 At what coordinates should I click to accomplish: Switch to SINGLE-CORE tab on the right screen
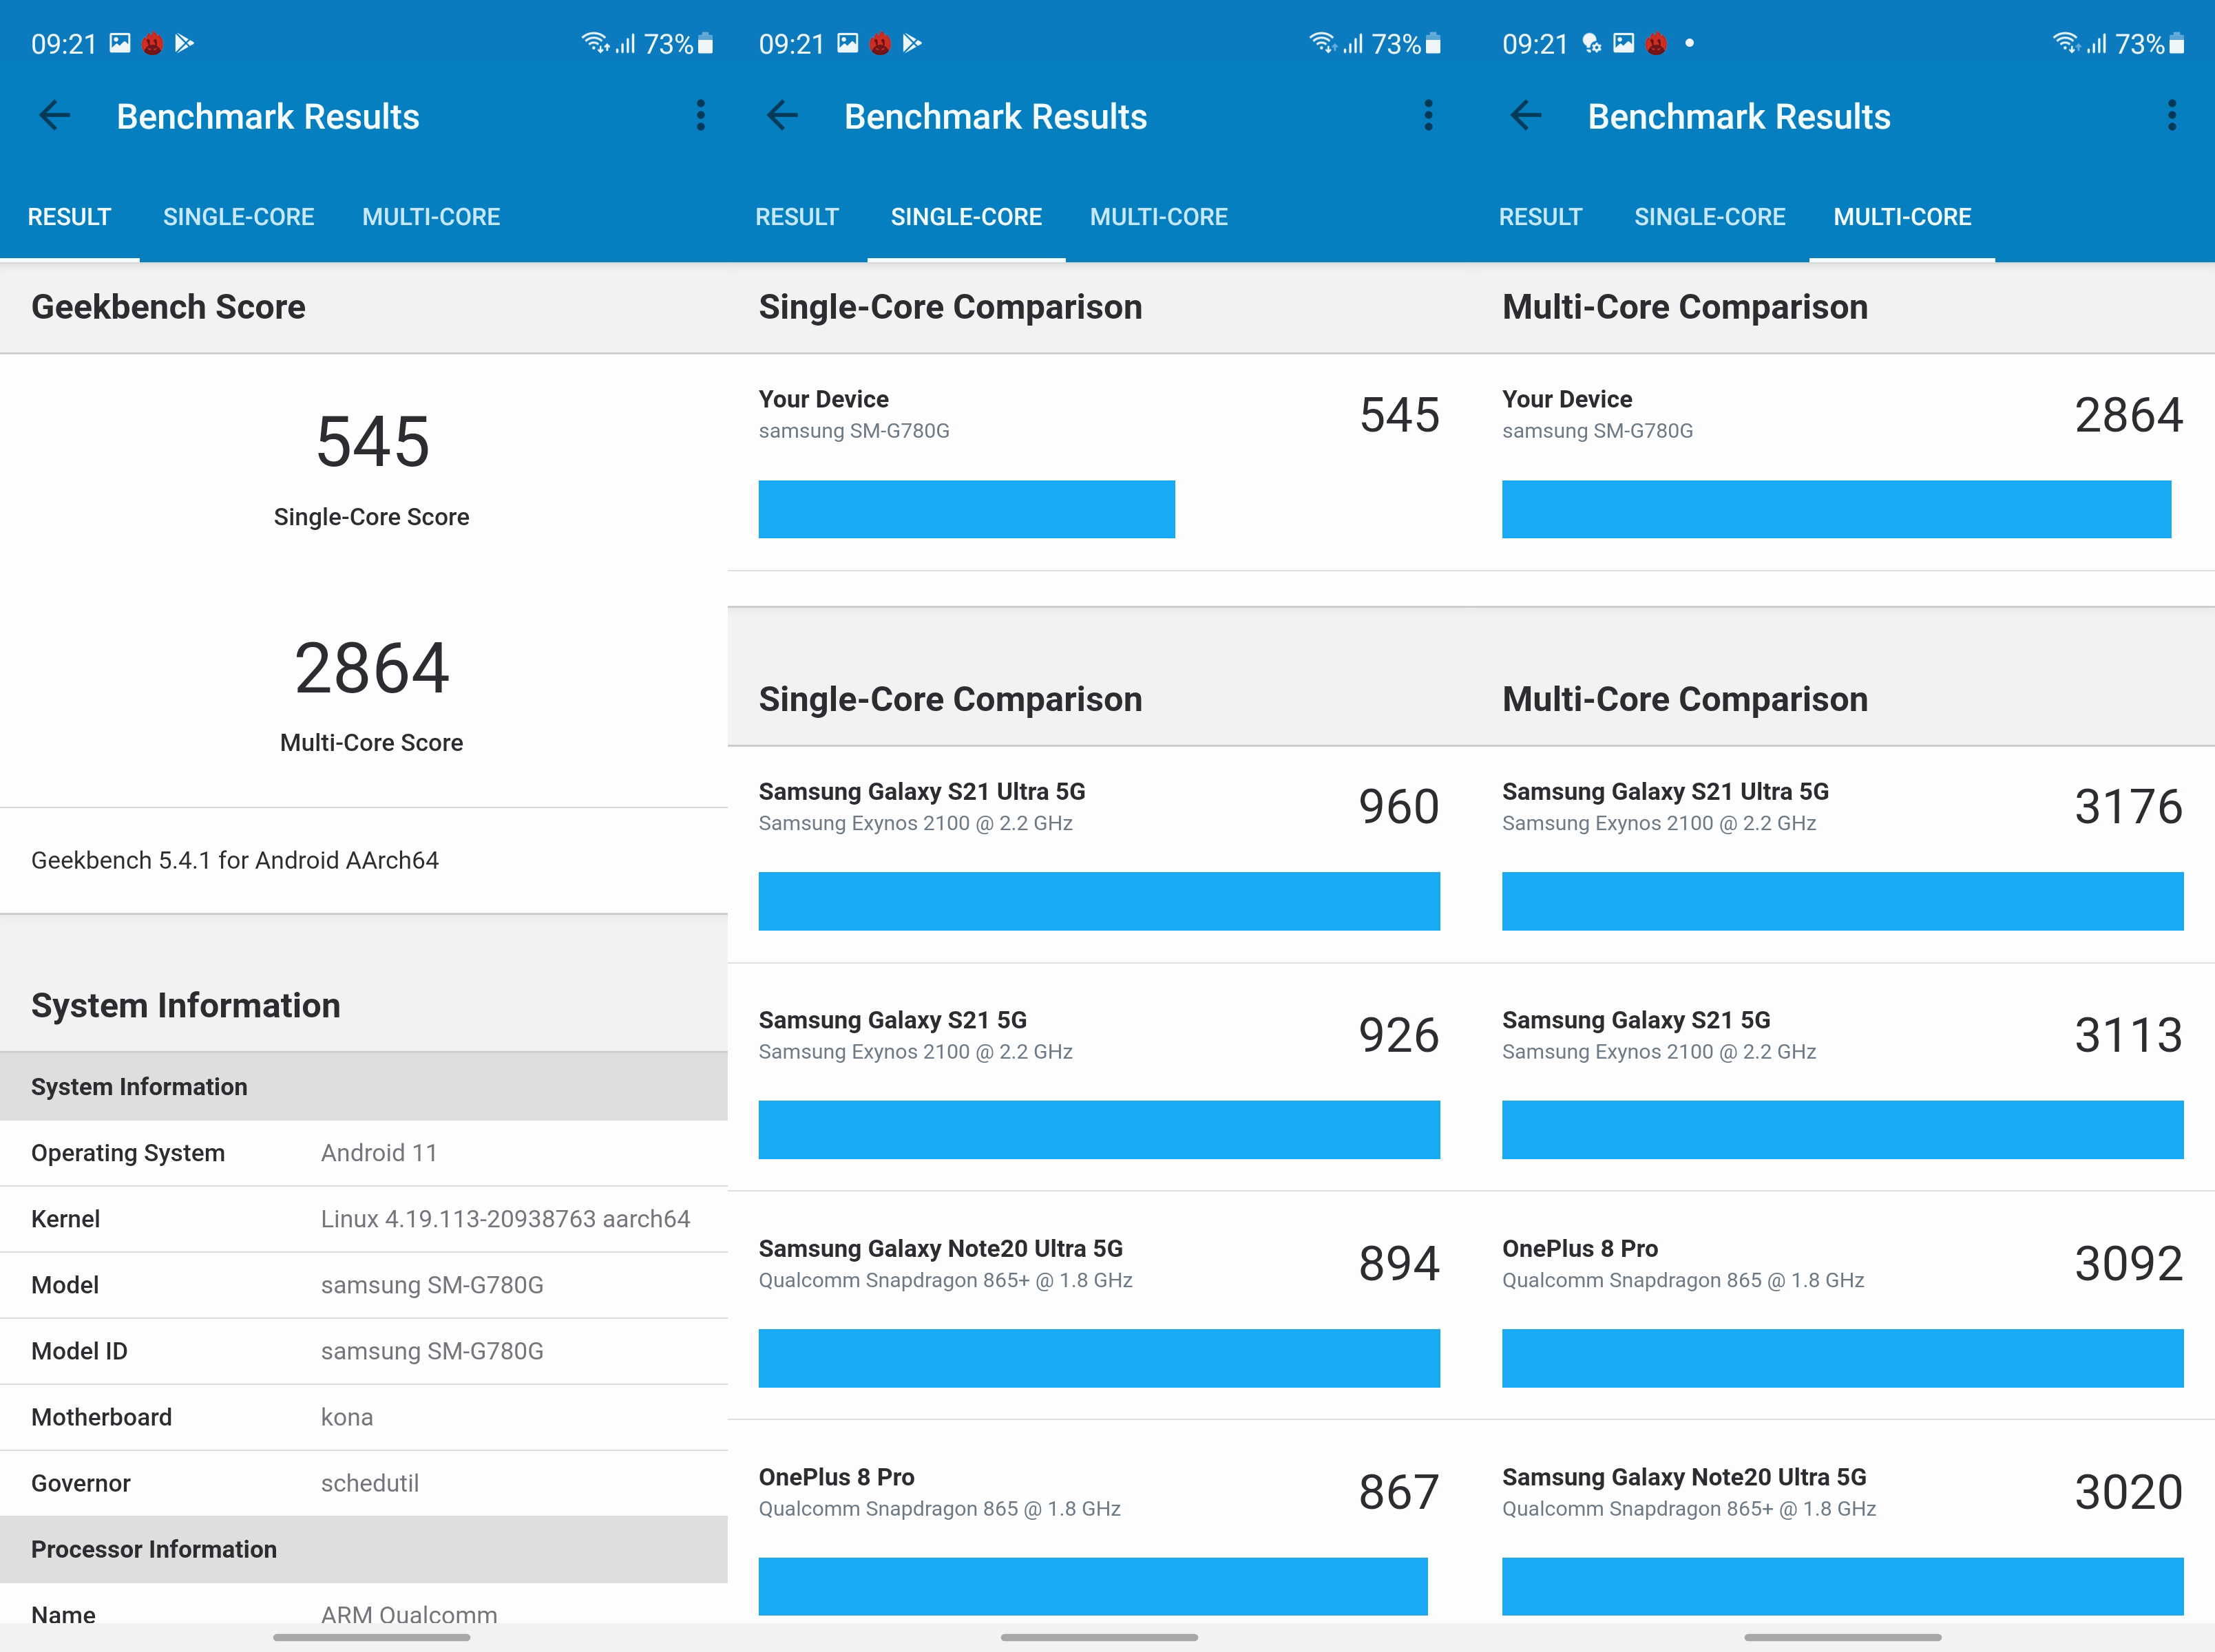pos(1710,217)
